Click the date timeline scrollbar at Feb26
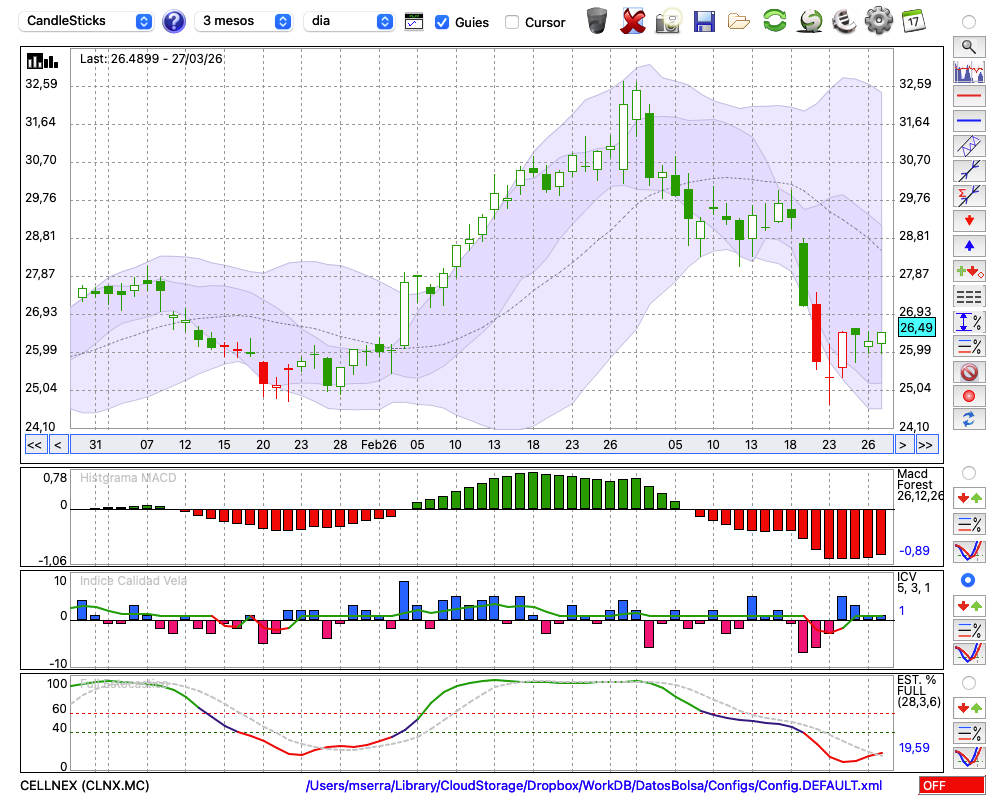Screen dimensions: 1000x800 tap(378, 445)
